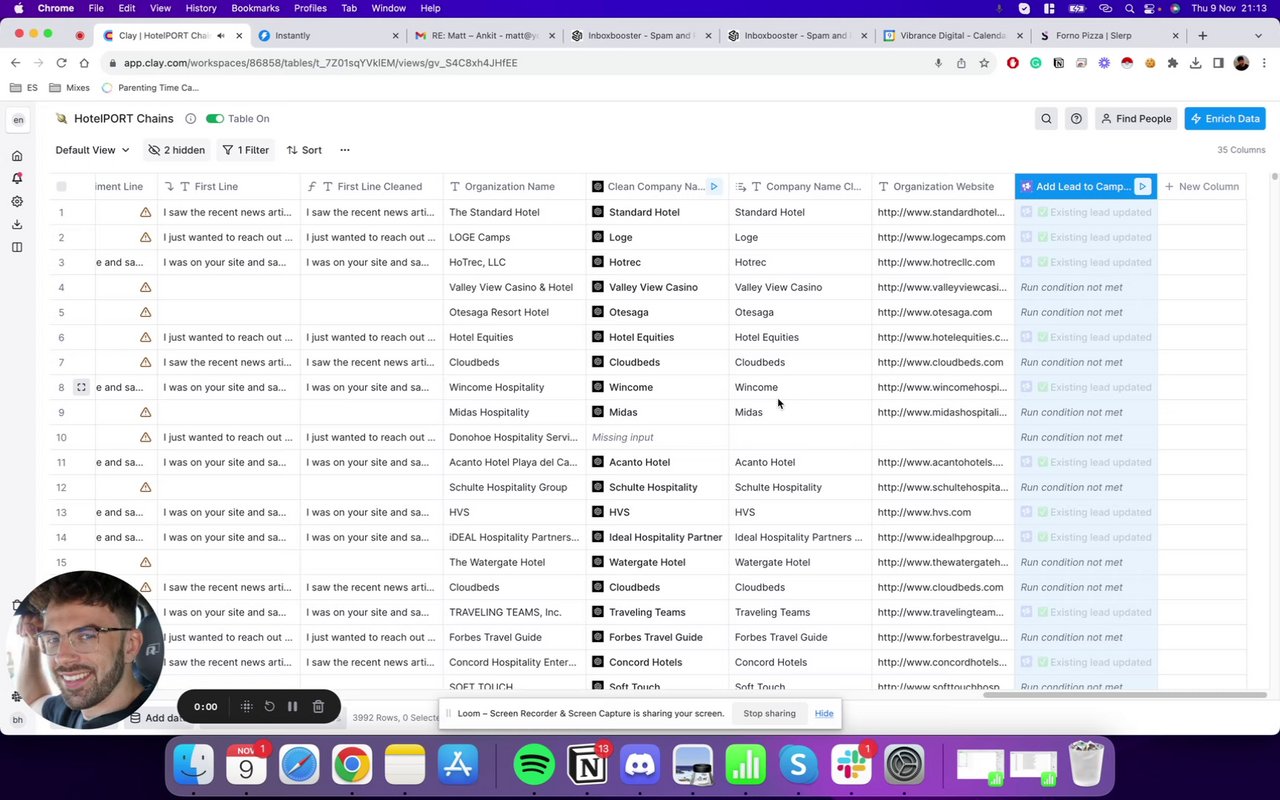The width and height of the screenshot is (1280, 800).
Task: Open the History menu in the menu bar
Action: (201, 8)
